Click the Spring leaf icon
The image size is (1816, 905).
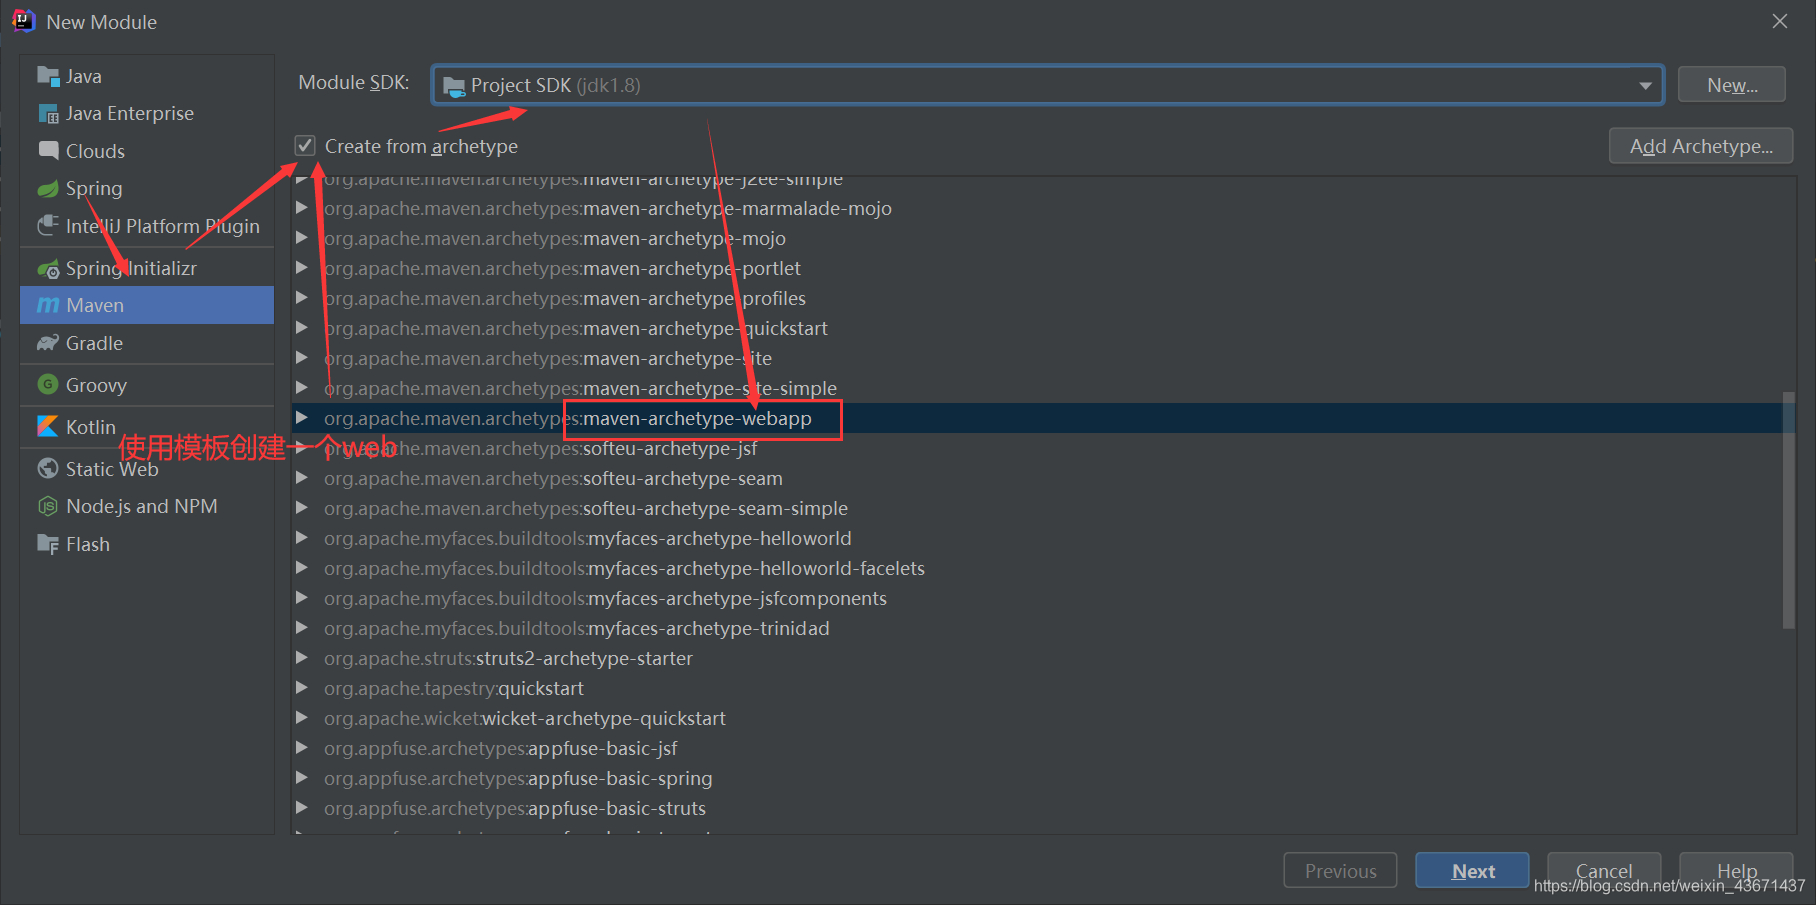coord(48,189)
